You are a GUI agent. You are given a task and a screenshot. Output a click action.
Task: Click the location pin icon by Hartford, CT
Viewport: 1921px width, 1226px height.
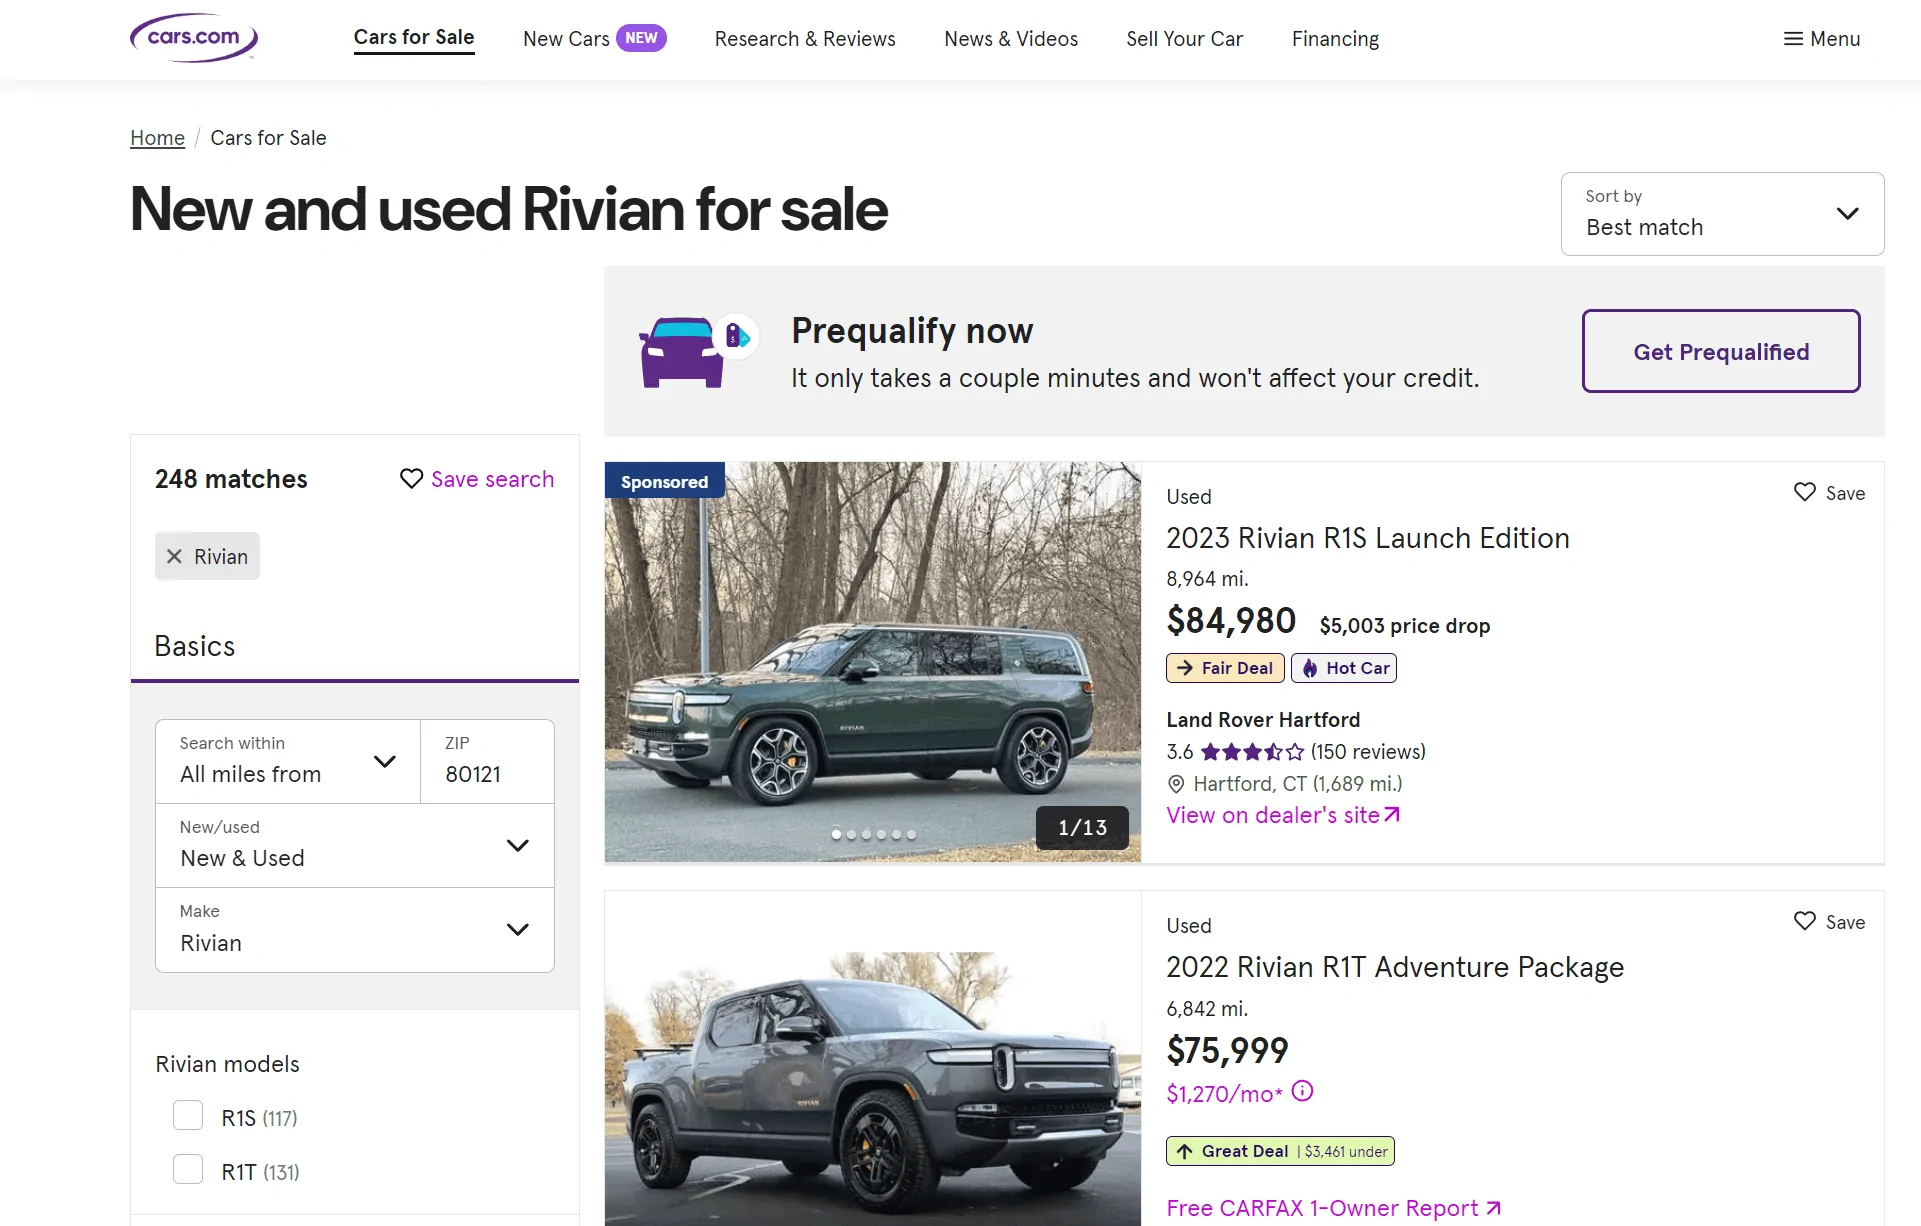(x=1176, y=784)
